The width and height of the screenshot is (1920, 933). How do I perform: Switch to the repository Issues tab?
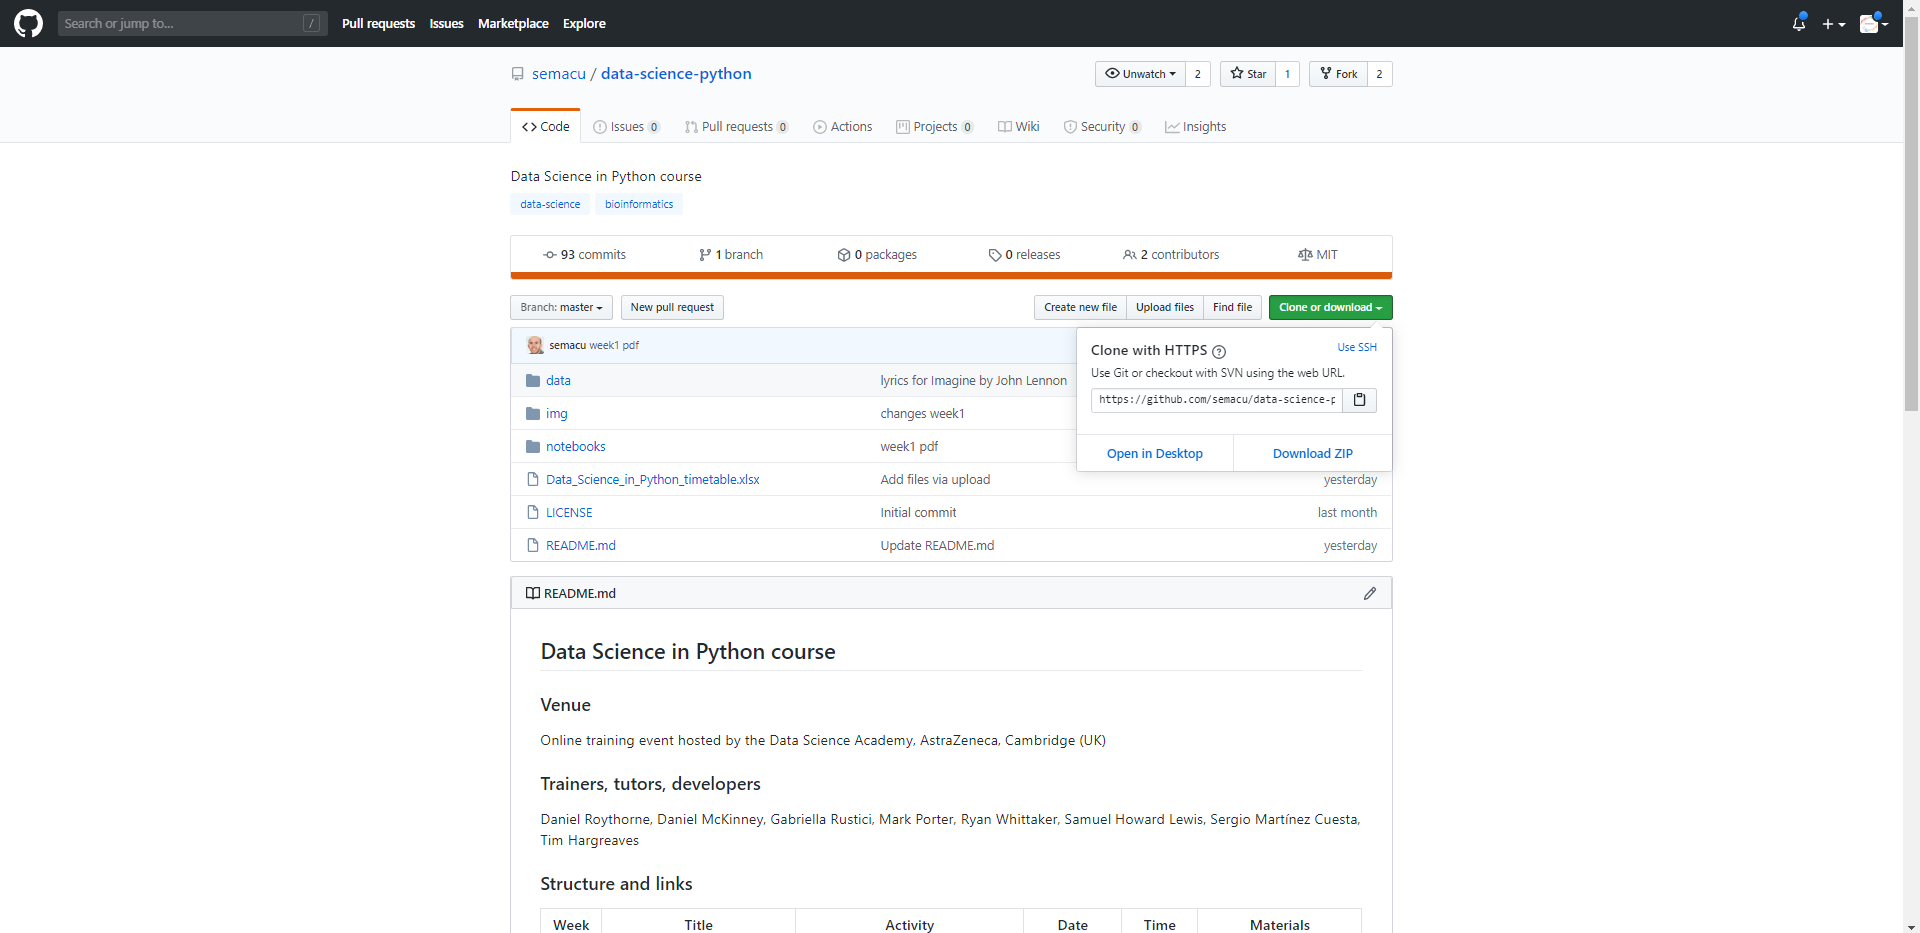[626, 127]
